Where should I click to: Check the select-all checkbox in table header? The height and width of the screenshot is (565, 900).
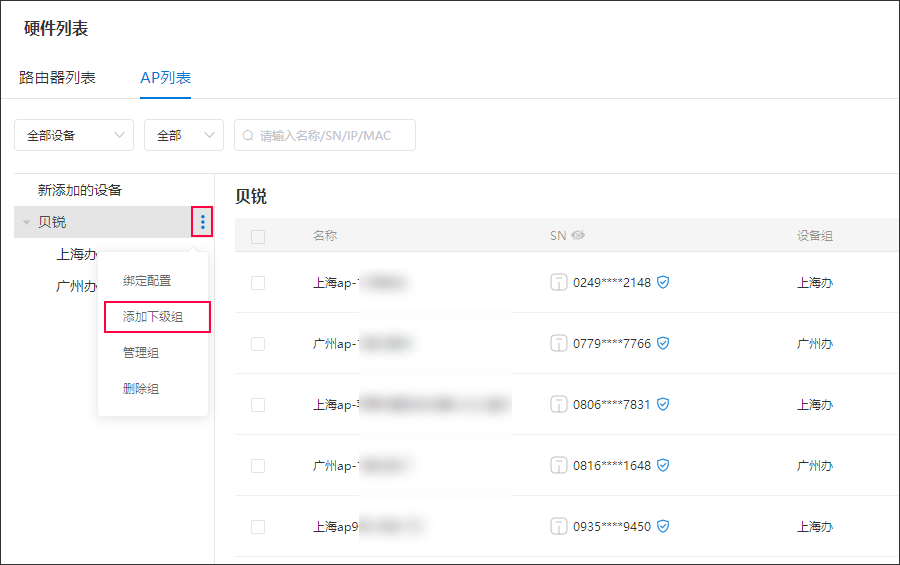tap(258, 237)
